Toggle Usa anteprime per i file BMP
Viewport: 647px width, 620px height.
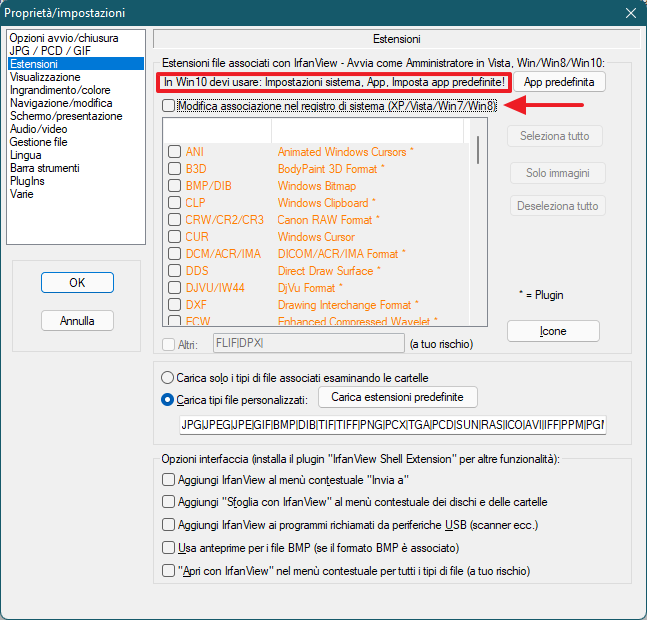pyautogui.click(x=168, y=548)
